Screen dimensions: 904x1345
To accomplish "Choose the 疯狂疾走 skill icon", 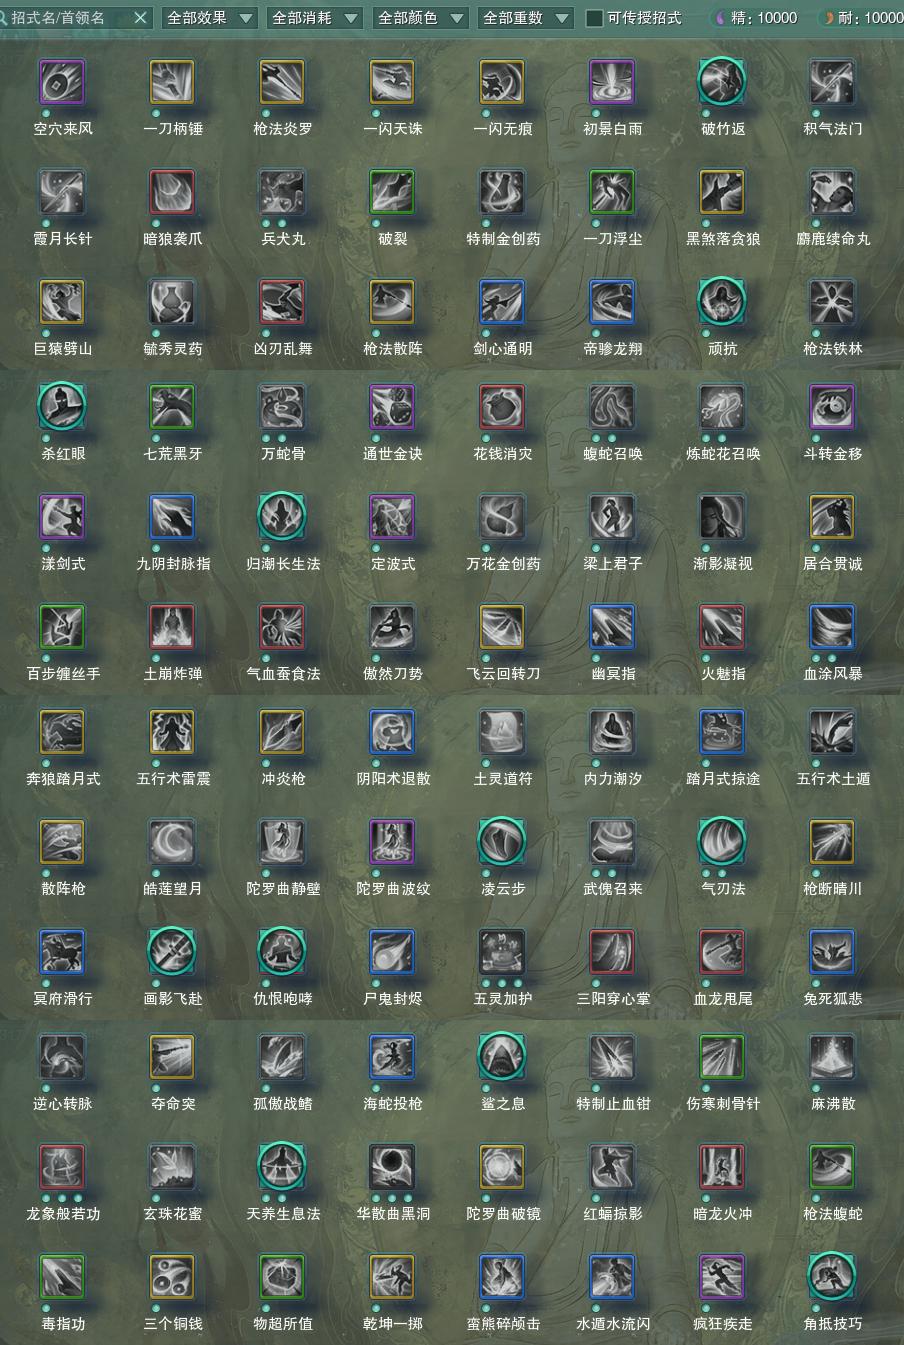I will tap(722, 1278).
